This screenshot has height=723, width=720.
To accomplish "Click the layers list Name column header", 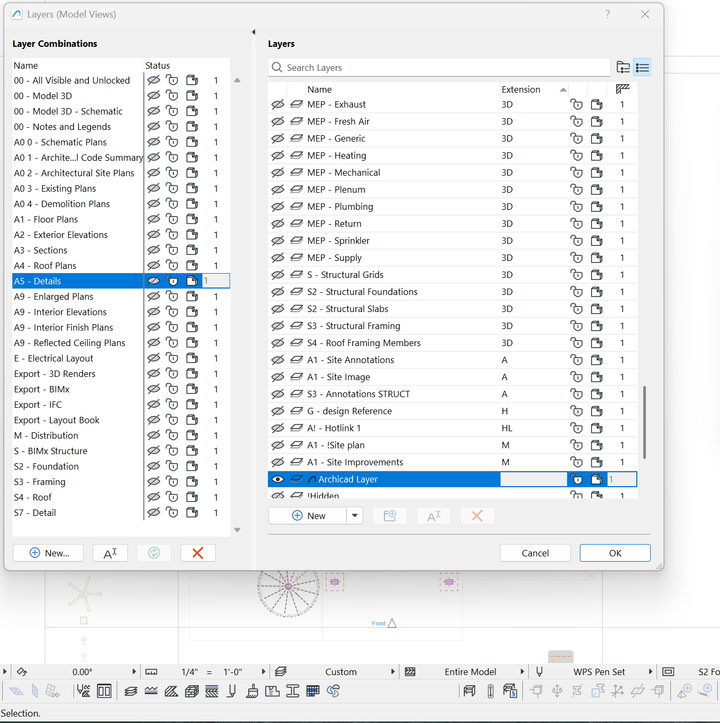I will [403, 89].
